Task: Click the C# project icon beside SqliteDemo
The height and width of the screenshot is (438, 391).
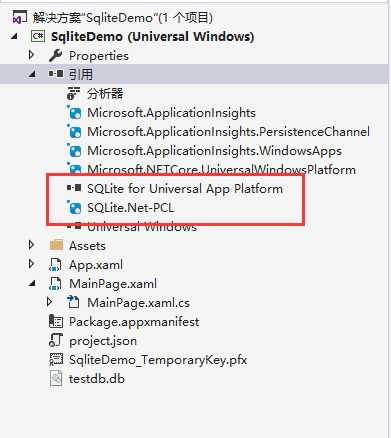Action: (x=38, y=36)
